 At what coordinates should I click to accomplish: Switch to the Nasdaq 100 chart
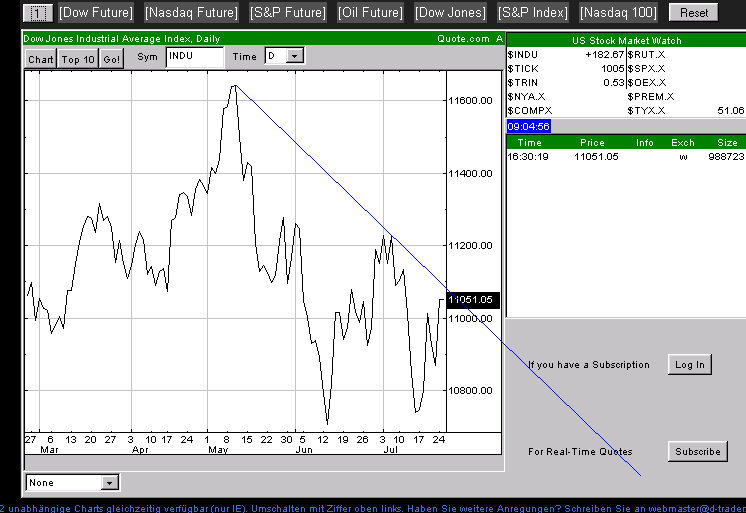pyautogui.click(x=618, y=13)
